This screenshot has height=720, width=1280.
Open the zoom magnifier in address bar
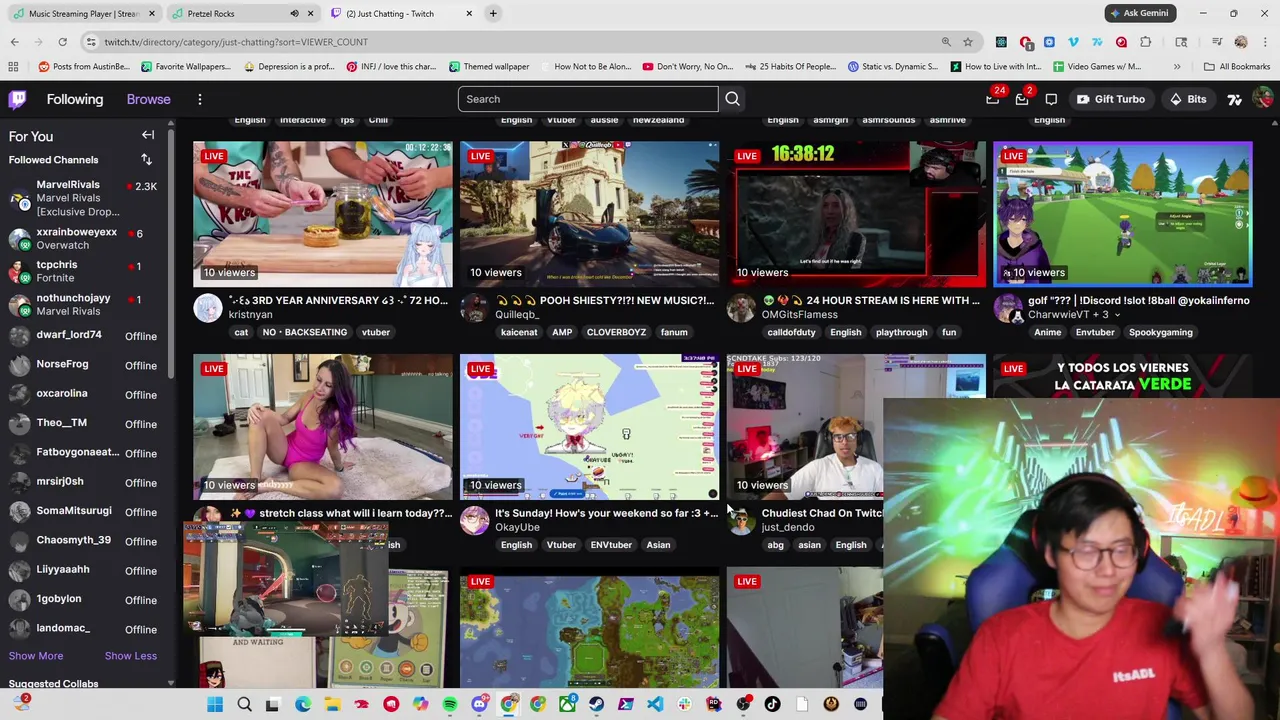click(x=946, y=42)
